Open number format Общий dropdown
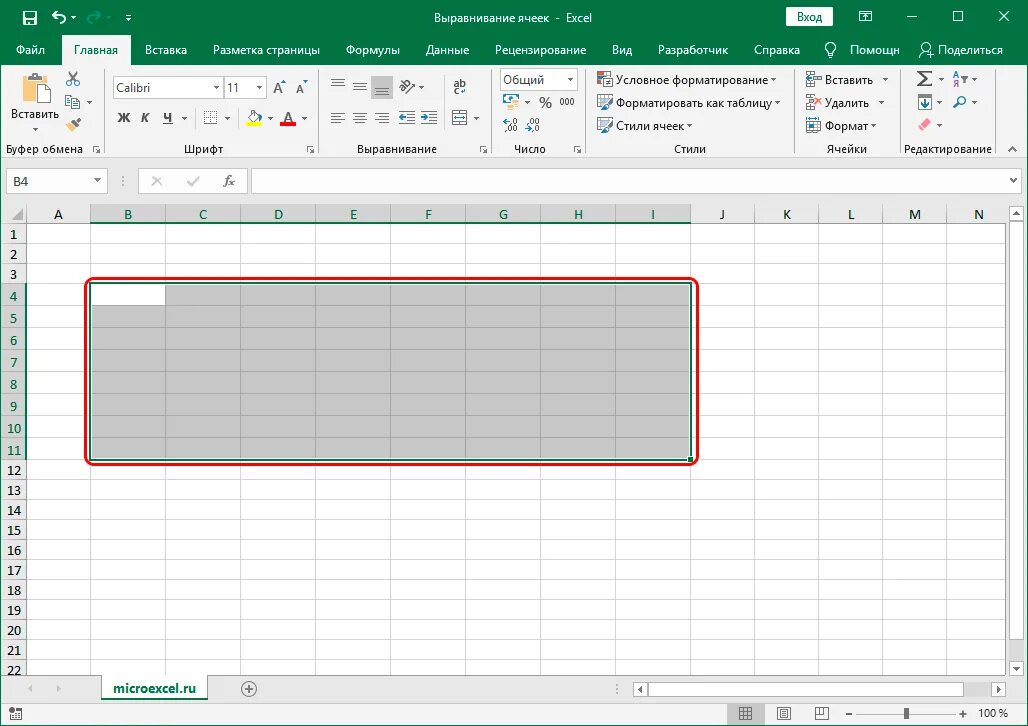The width and height of the screenshot is (1028, 726). [570, 79]
